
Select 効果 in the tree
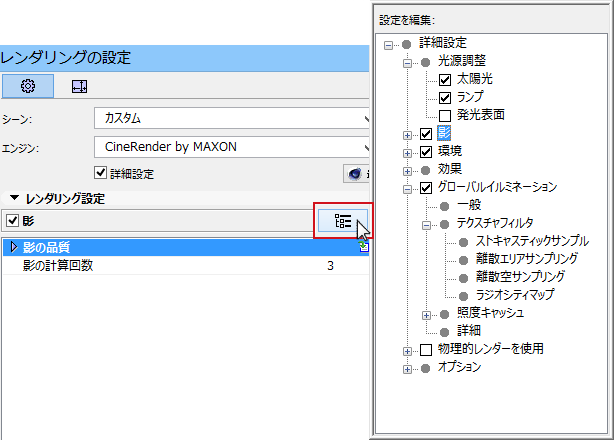click(x=450, y=169)
